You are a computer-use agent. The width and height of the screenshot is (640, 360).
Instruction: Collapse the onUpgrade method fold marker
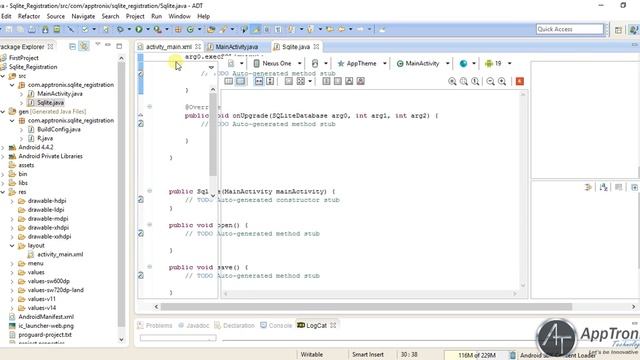coord(149,107)
